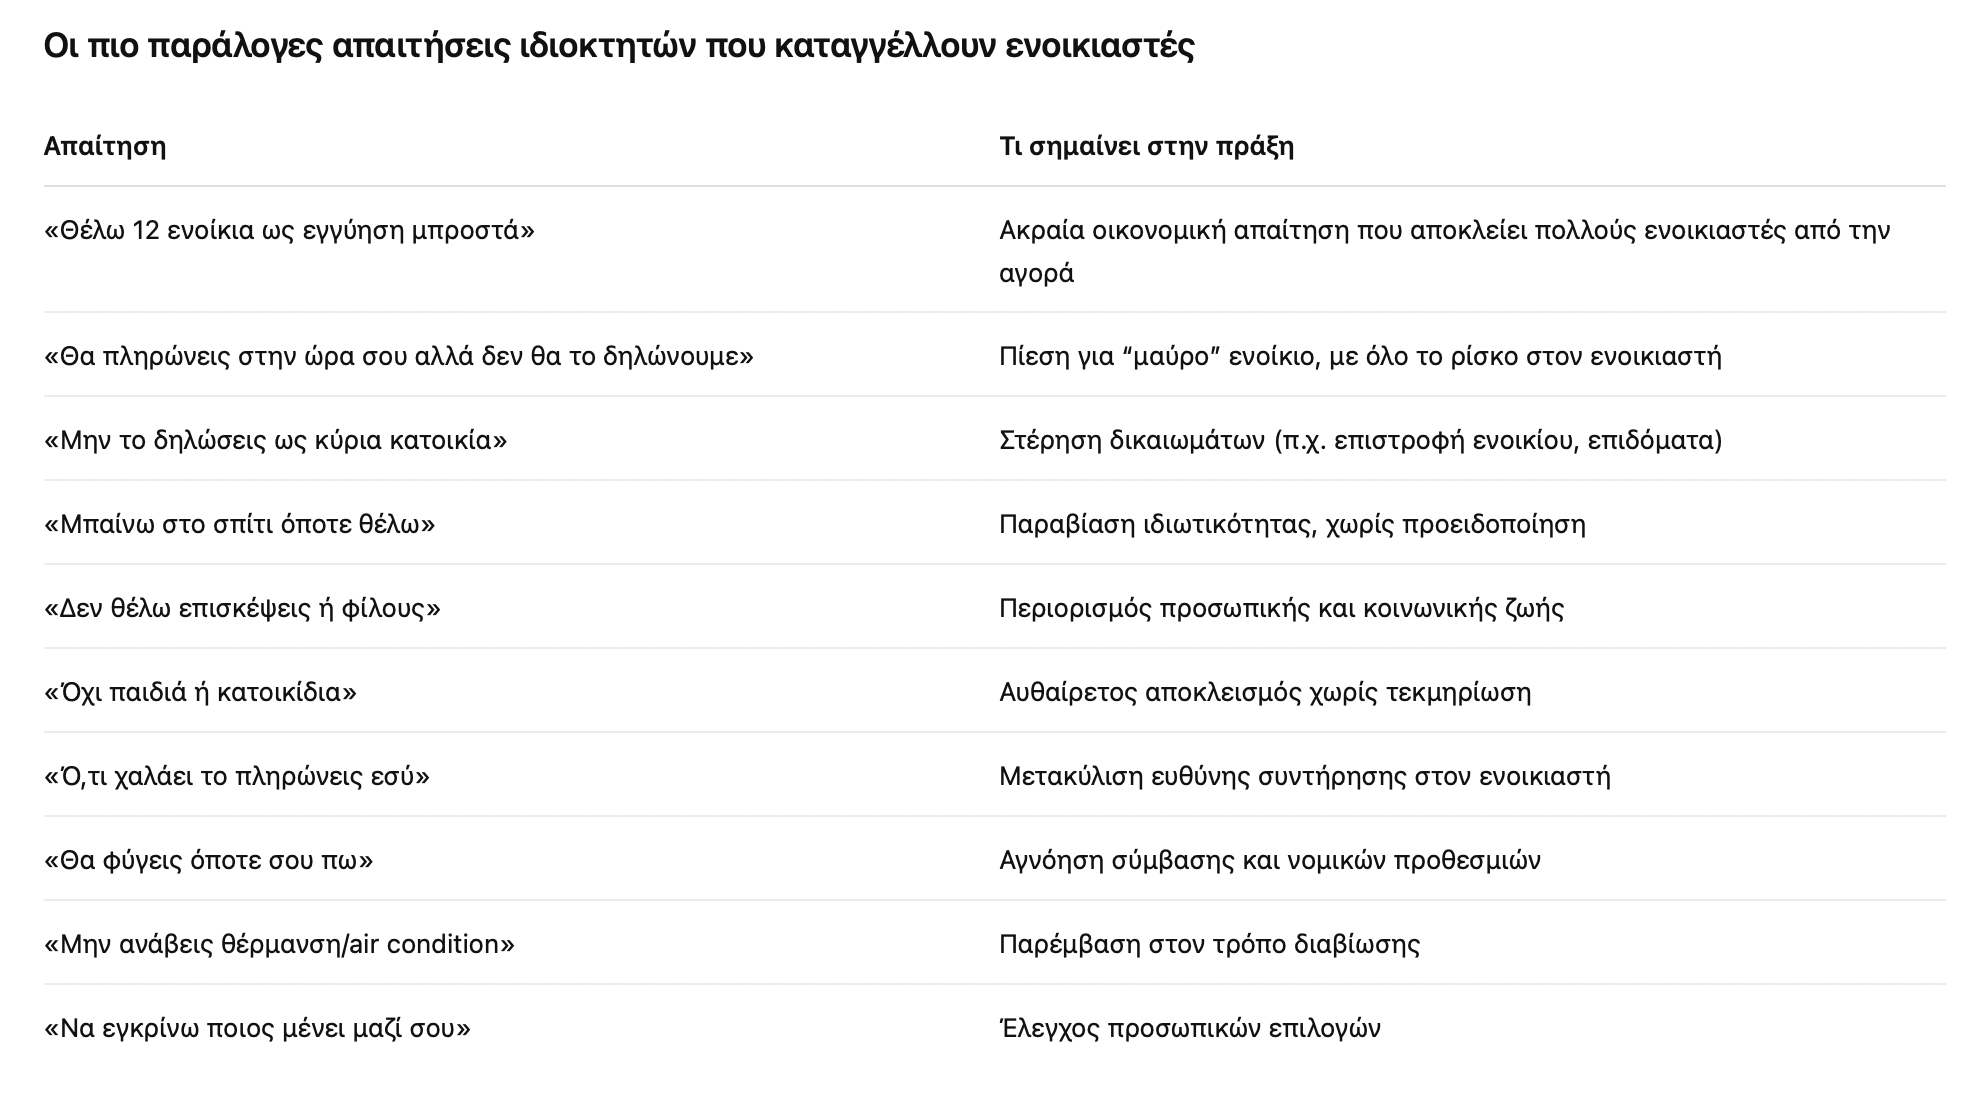
Task: Click the «Πίεση για “μαύρο” ενοίκιο» cell
Action: point(1360,357)
